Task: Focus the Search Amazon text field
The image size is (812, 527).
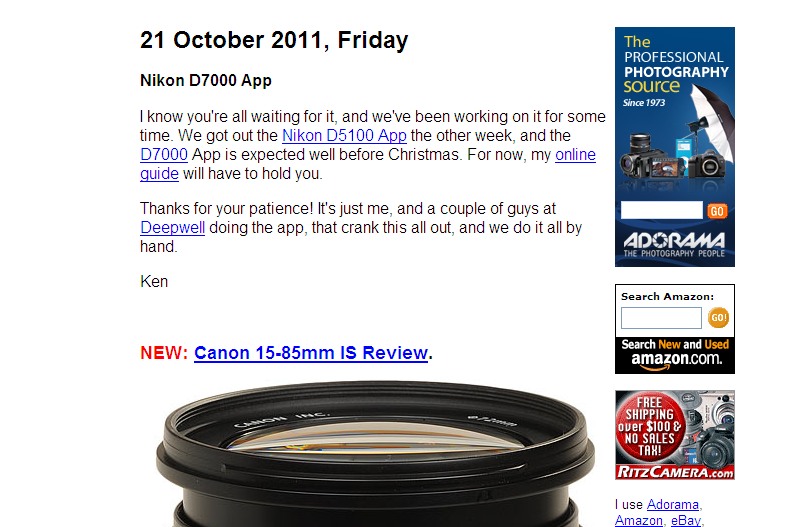Action: pos(661,318)
